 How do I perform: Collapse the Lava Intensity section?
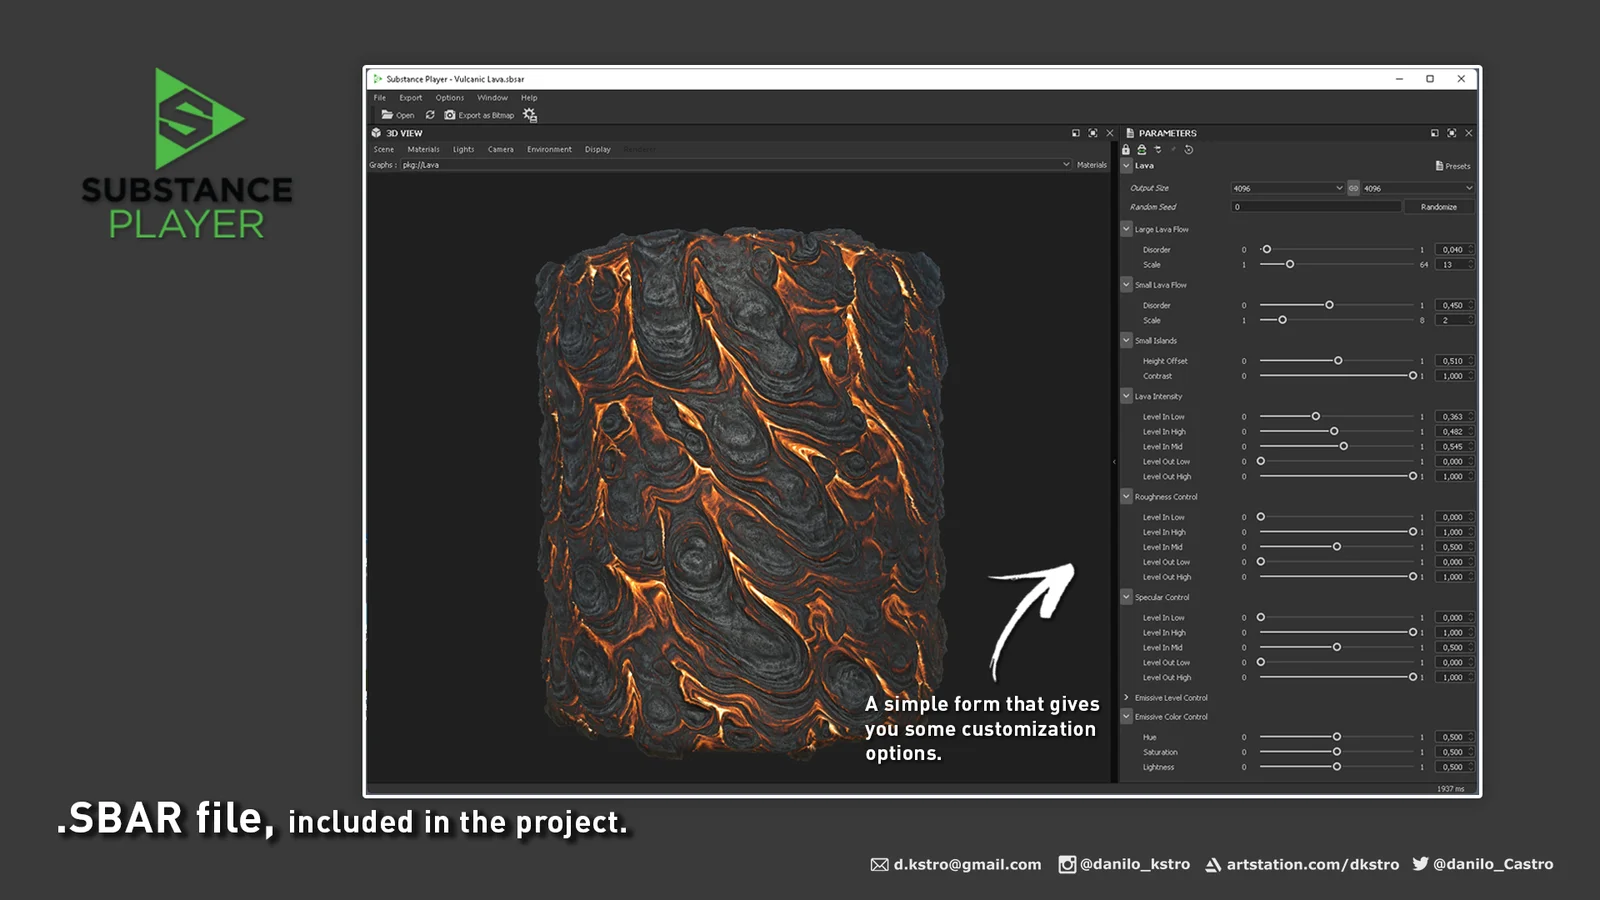click(x=1126, y=396)
